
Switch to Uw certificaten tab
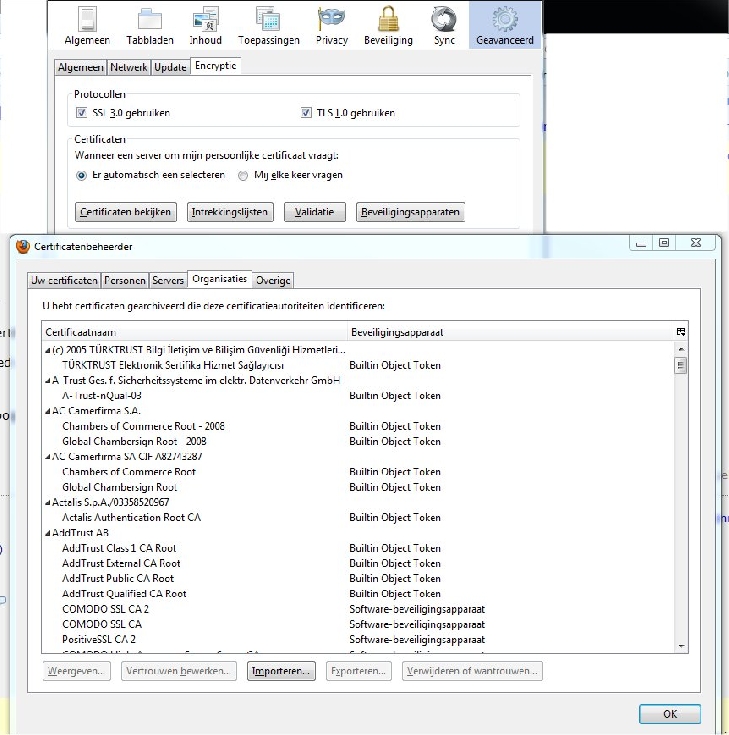64,280
